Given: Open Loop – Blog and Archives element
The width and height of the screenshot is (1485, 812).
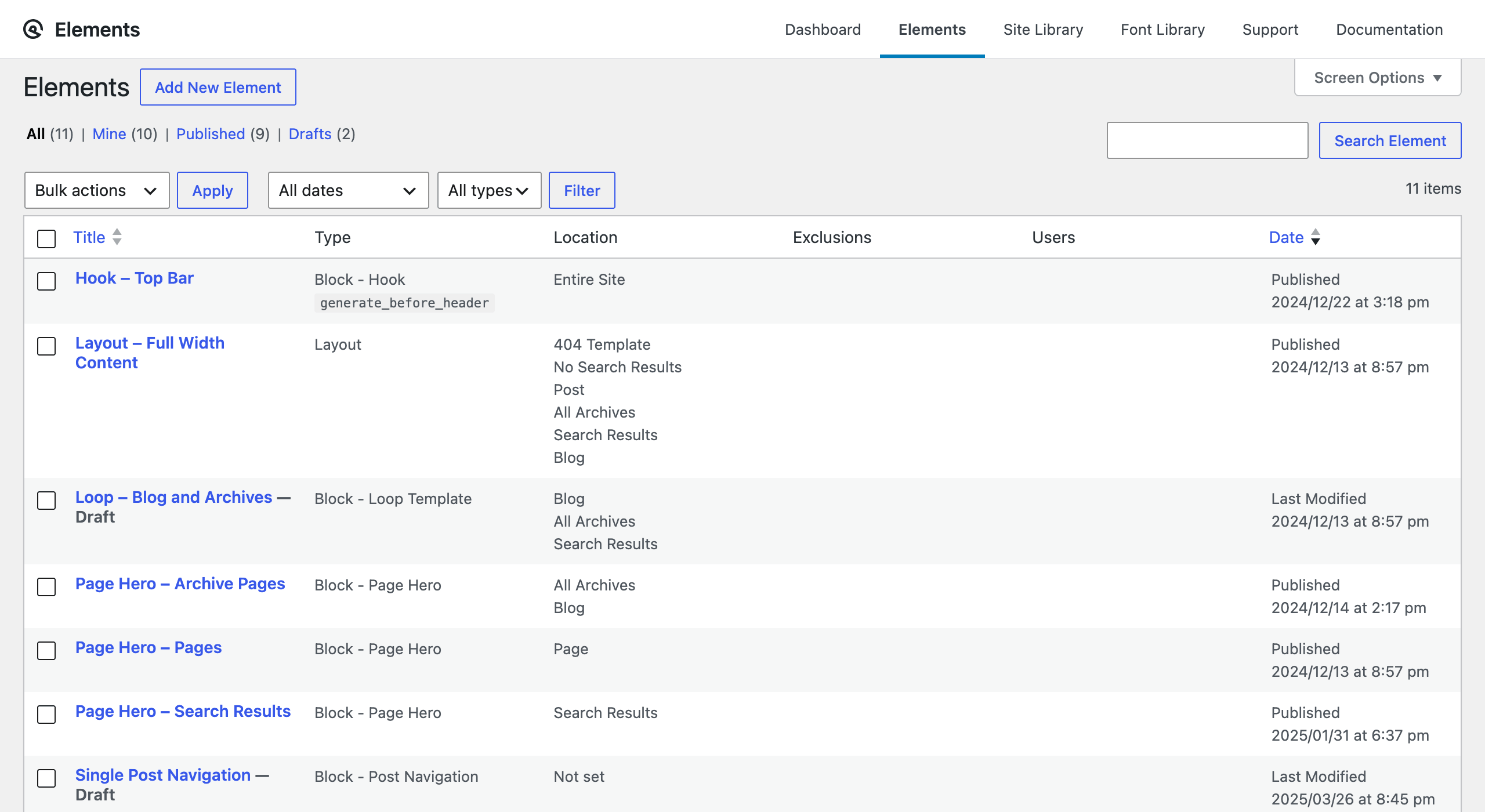Looking at the screenshot, I should pyautogui.click(x=174, y=497).
